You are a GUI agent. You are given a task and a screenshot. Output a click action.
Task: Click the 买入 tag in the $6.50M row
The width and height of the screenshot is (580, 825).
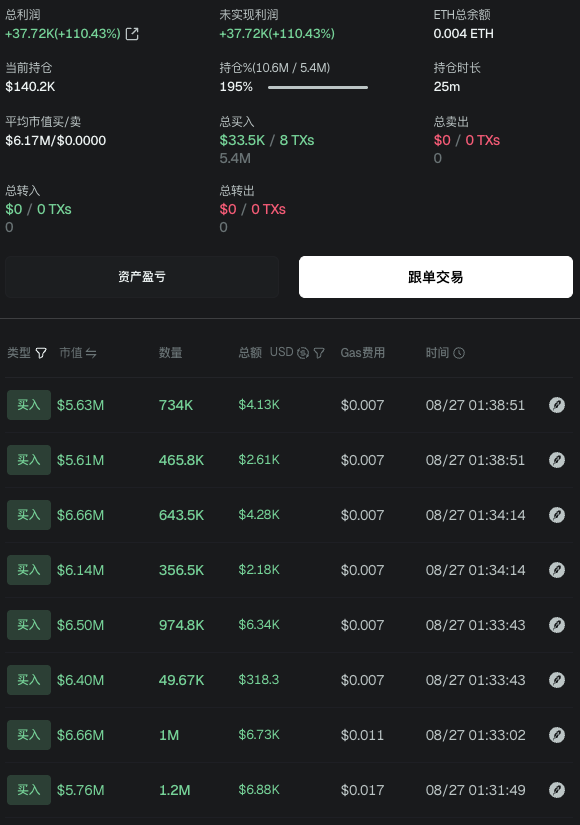point(29,625)
